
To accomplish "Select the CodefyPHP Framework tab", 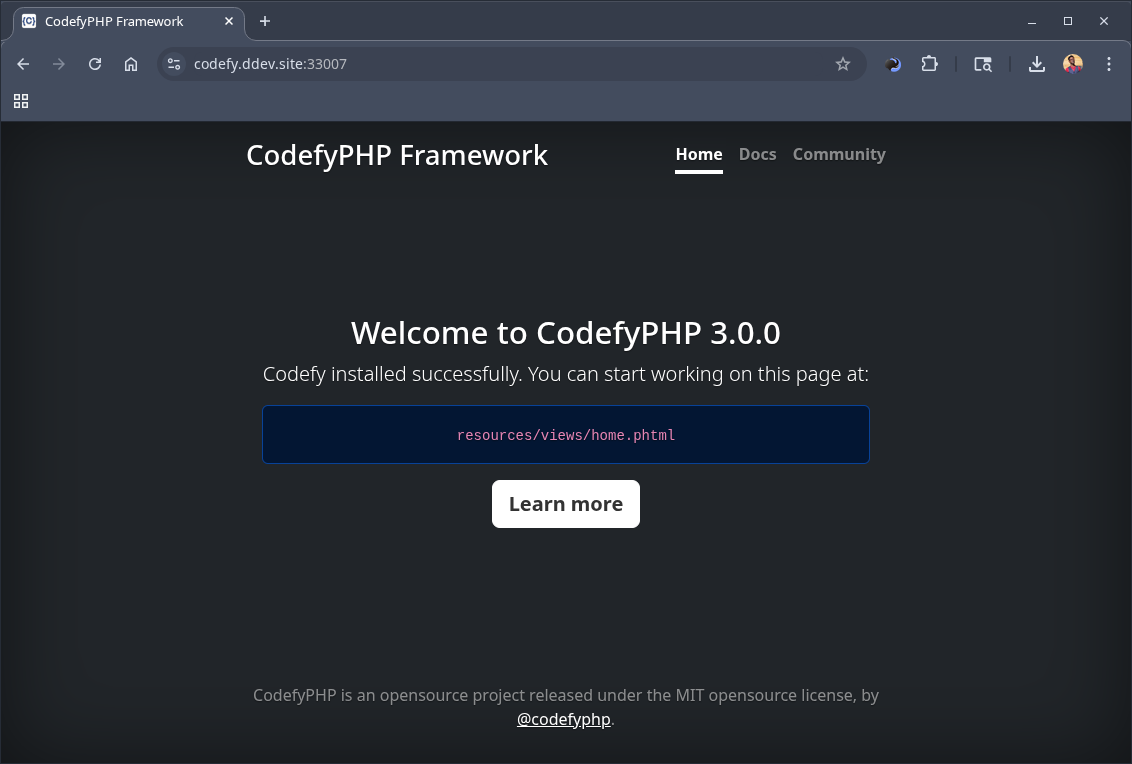I will [120, 21].
